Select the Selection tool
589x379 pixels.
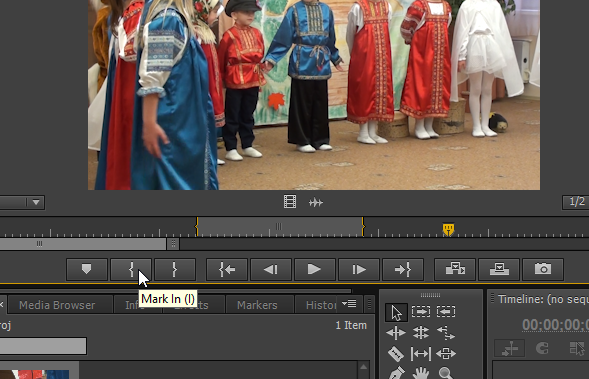click(396, 313)
